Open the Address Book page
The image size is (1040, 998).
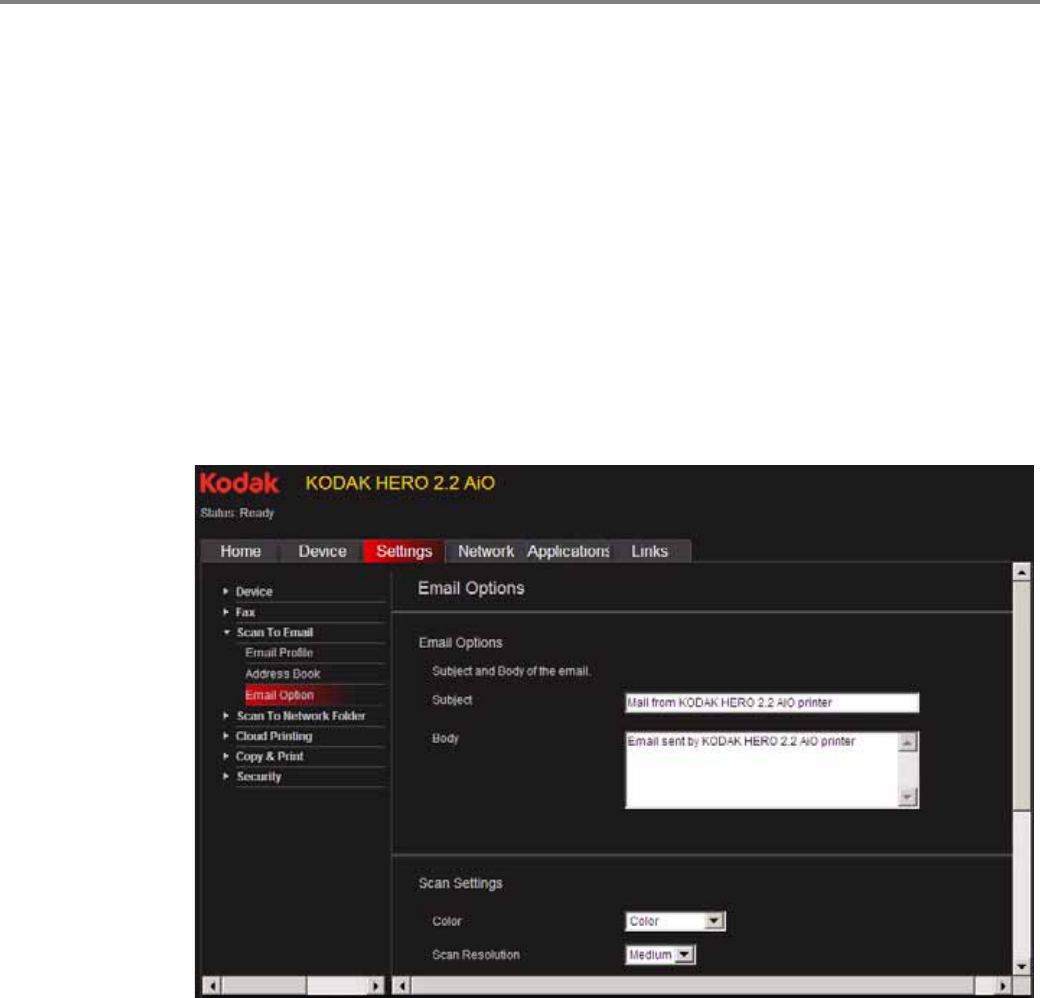coord(283,674)
